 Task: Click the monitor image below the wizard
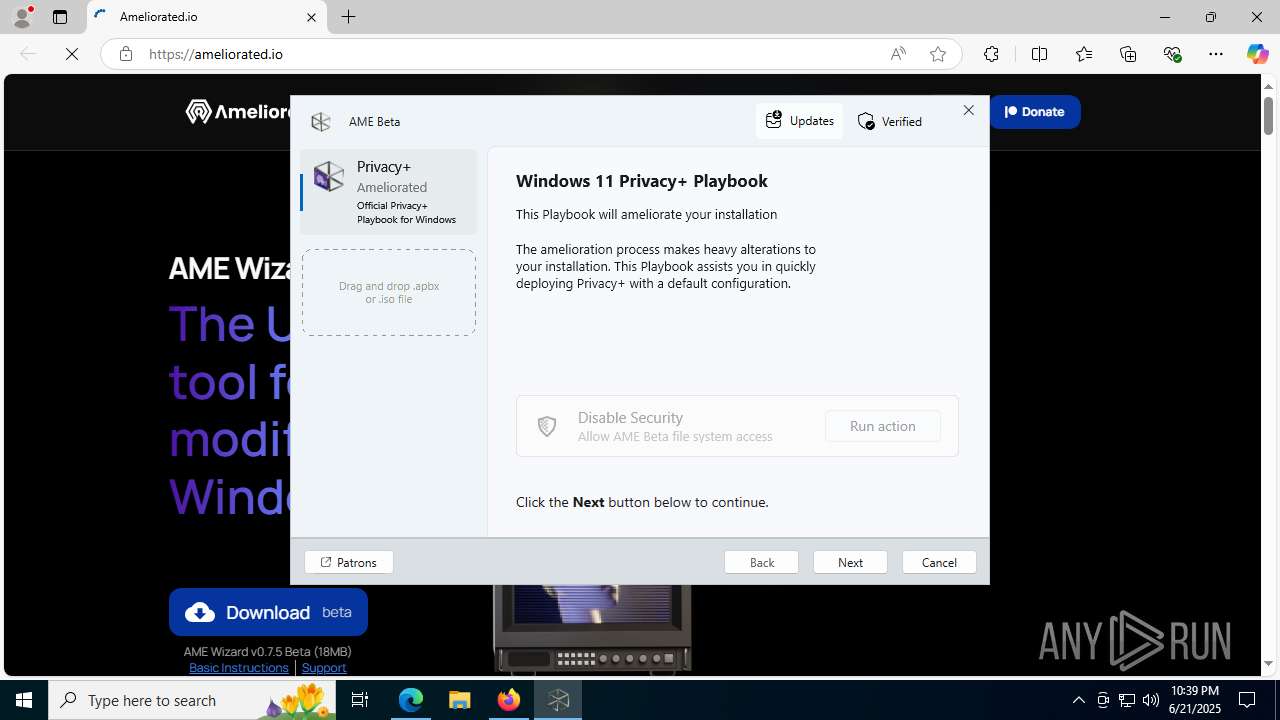[592, 629]
